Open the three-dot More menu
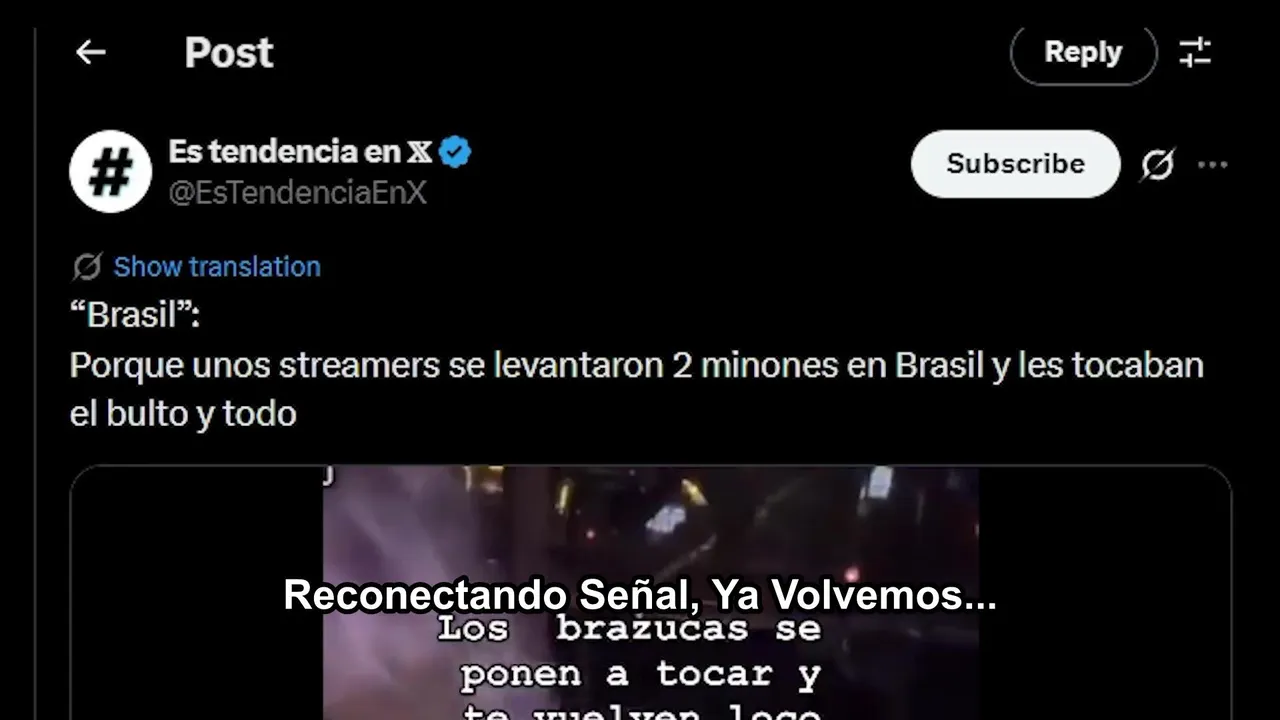The height and width of the screenshot is (720, 1280). (1212, 164)
